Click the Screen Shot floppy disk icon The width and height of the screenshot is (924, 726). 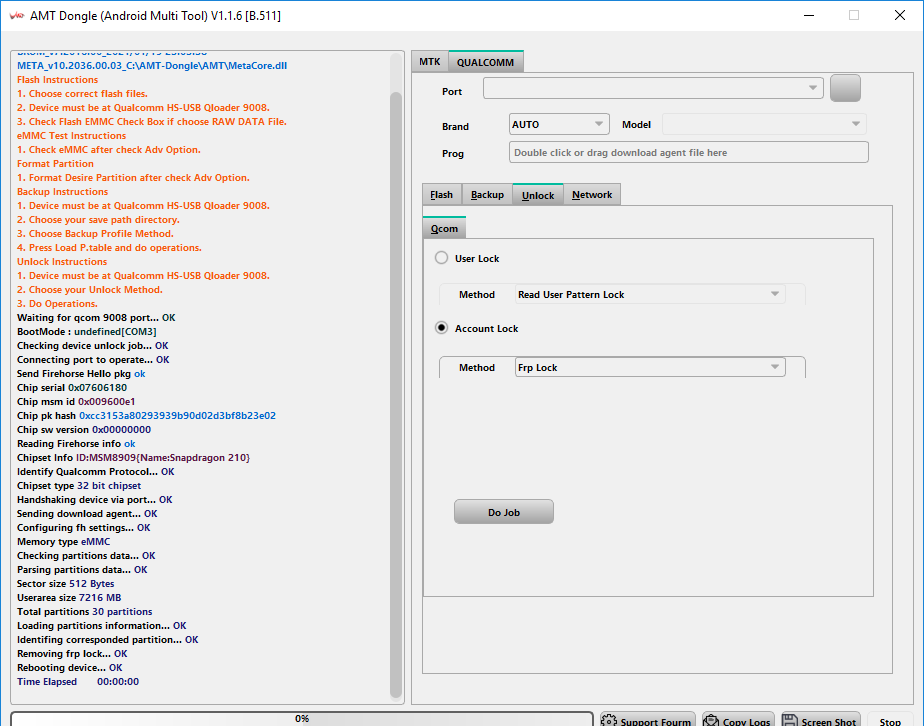point(790,721)
